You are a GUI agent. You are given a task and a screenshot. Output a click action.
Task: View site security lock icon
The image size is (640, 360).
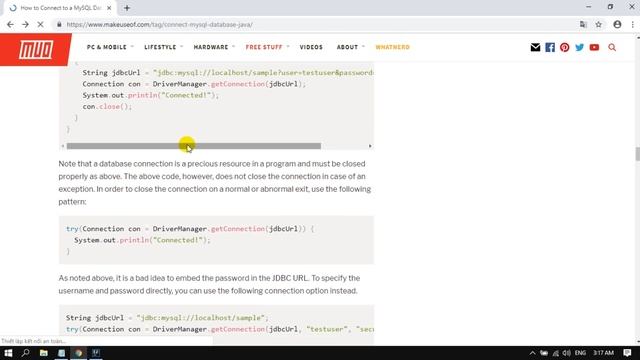coord(59,24)
